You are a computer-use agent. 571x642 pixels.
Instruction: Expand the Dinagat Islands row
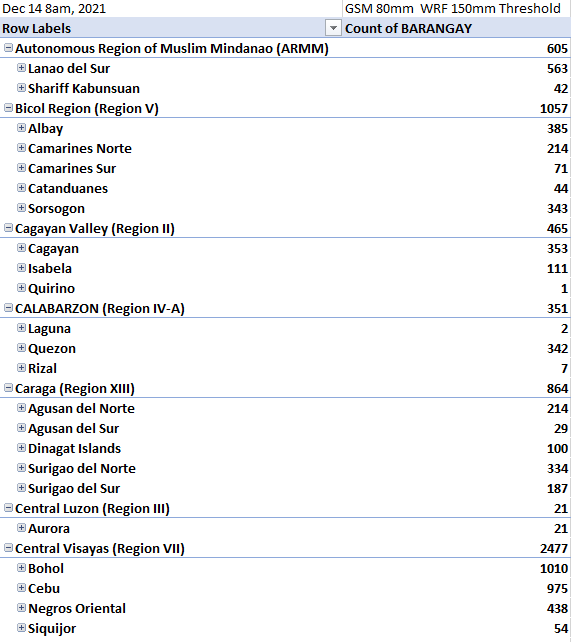[x=21, y=448]
